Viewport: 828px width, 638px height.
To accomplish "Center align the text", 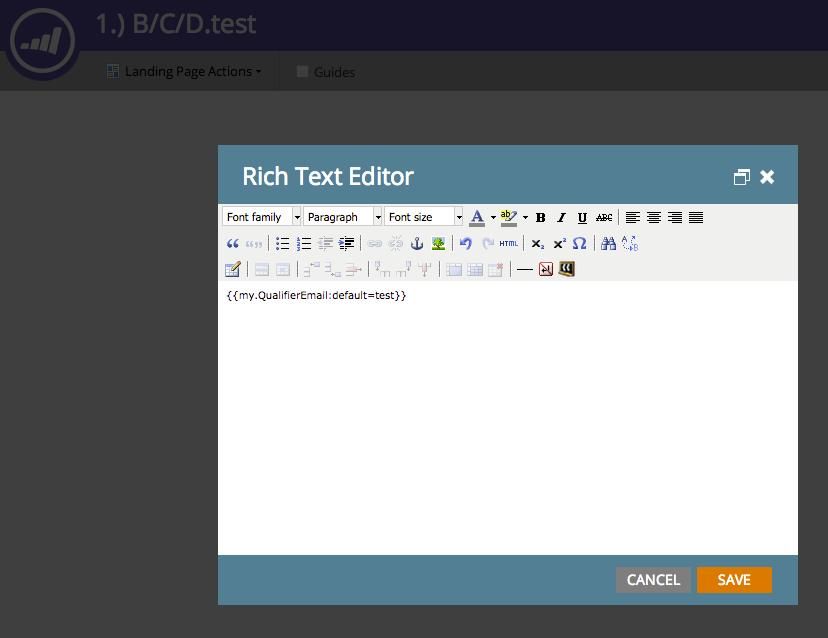I will [654, 217].
